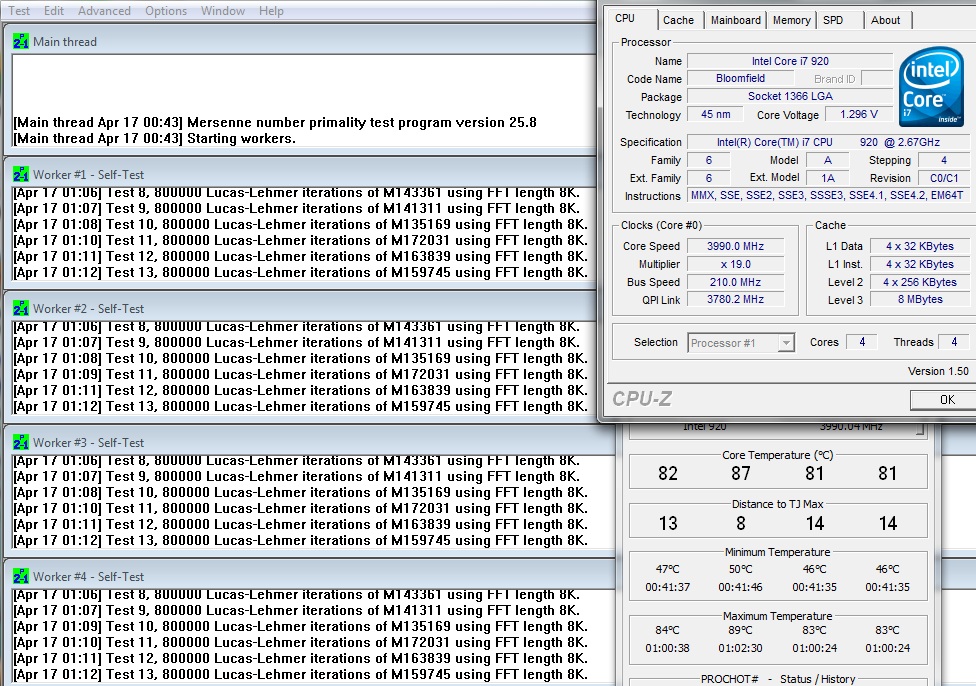Click the Cores count value in CPU-Z
Viewport: 976px width, 686px height.
point(862,342)
